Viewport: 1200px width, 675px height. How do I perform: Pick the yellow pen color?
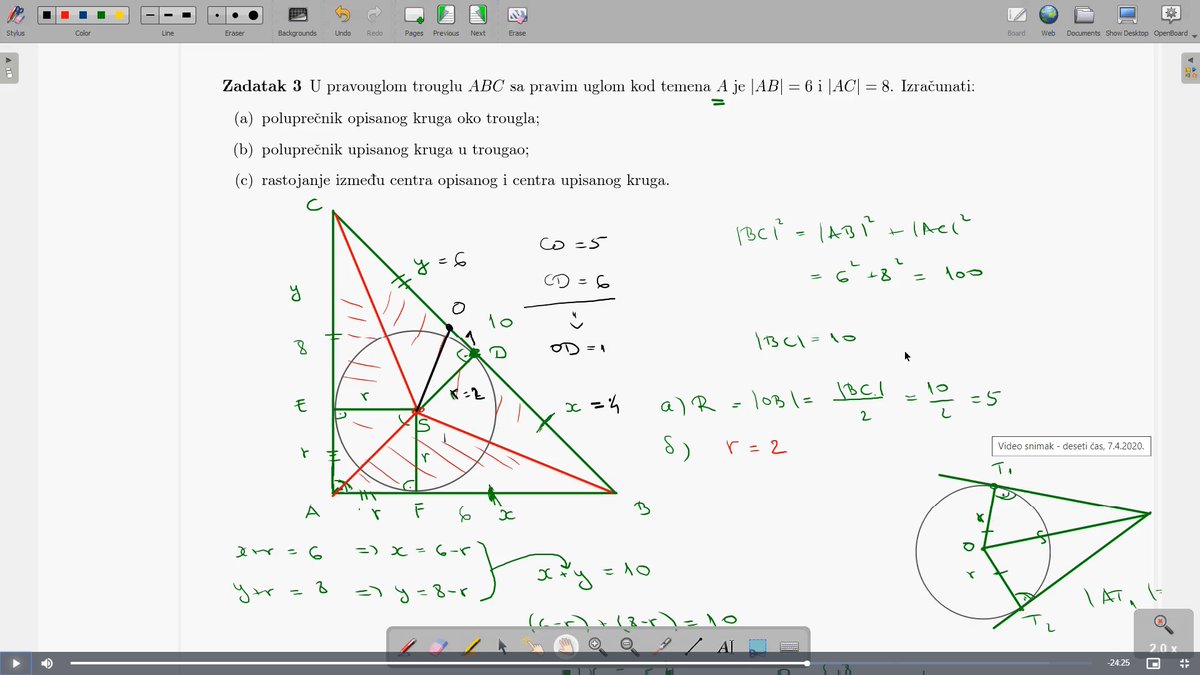118,16
